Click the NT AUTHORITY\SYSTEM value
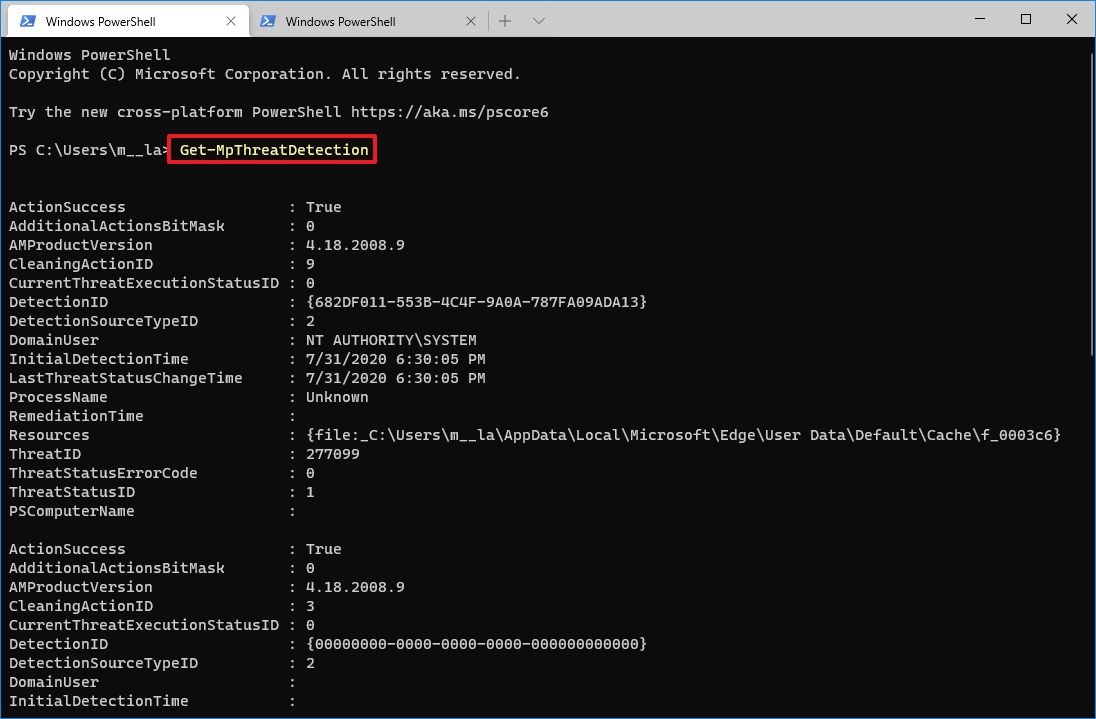The image size is (1096, 719). (391, 340)
